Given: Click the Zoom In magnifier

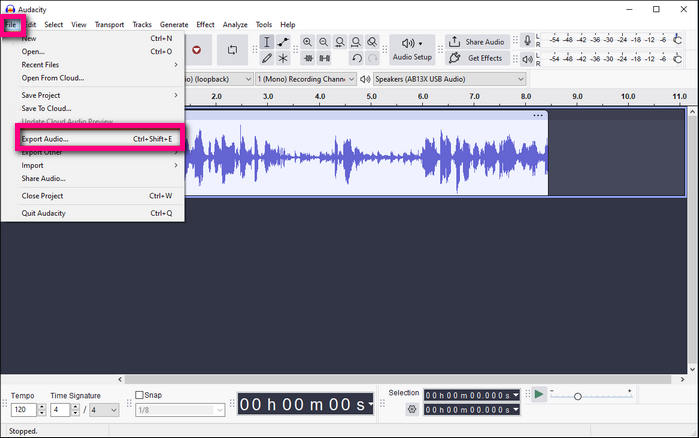Looking at the screenshot, I should [x=307, y=42].
